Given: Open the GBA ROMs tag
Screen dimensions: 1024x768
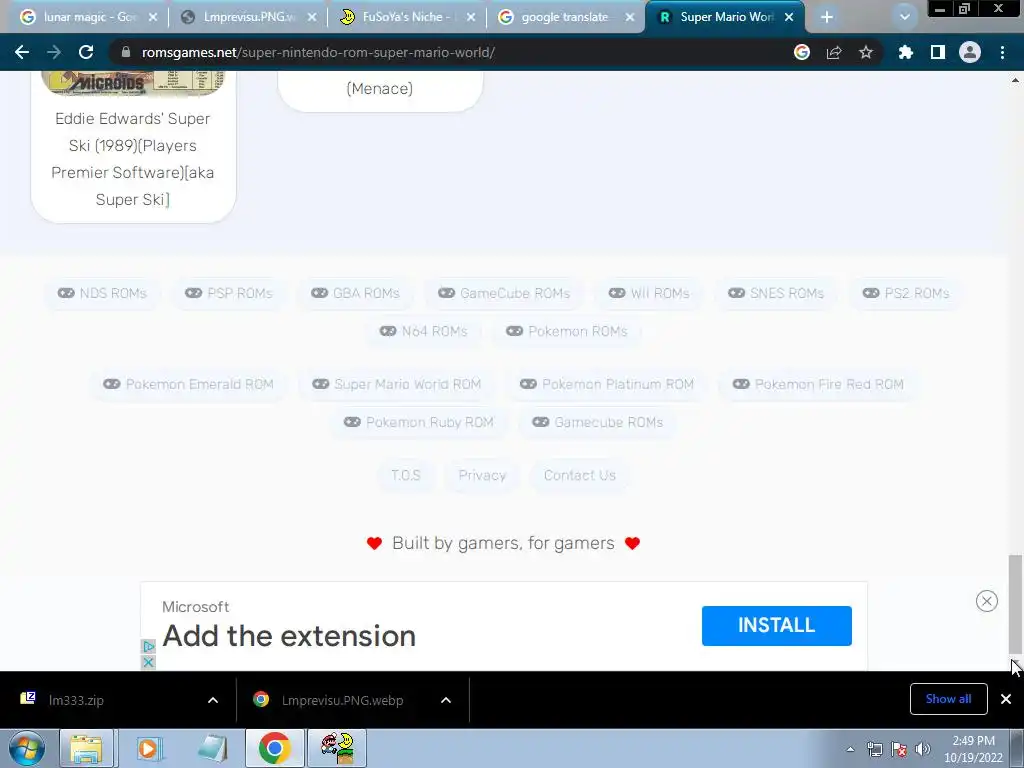Looking at the screenshot, I should 355,293.
